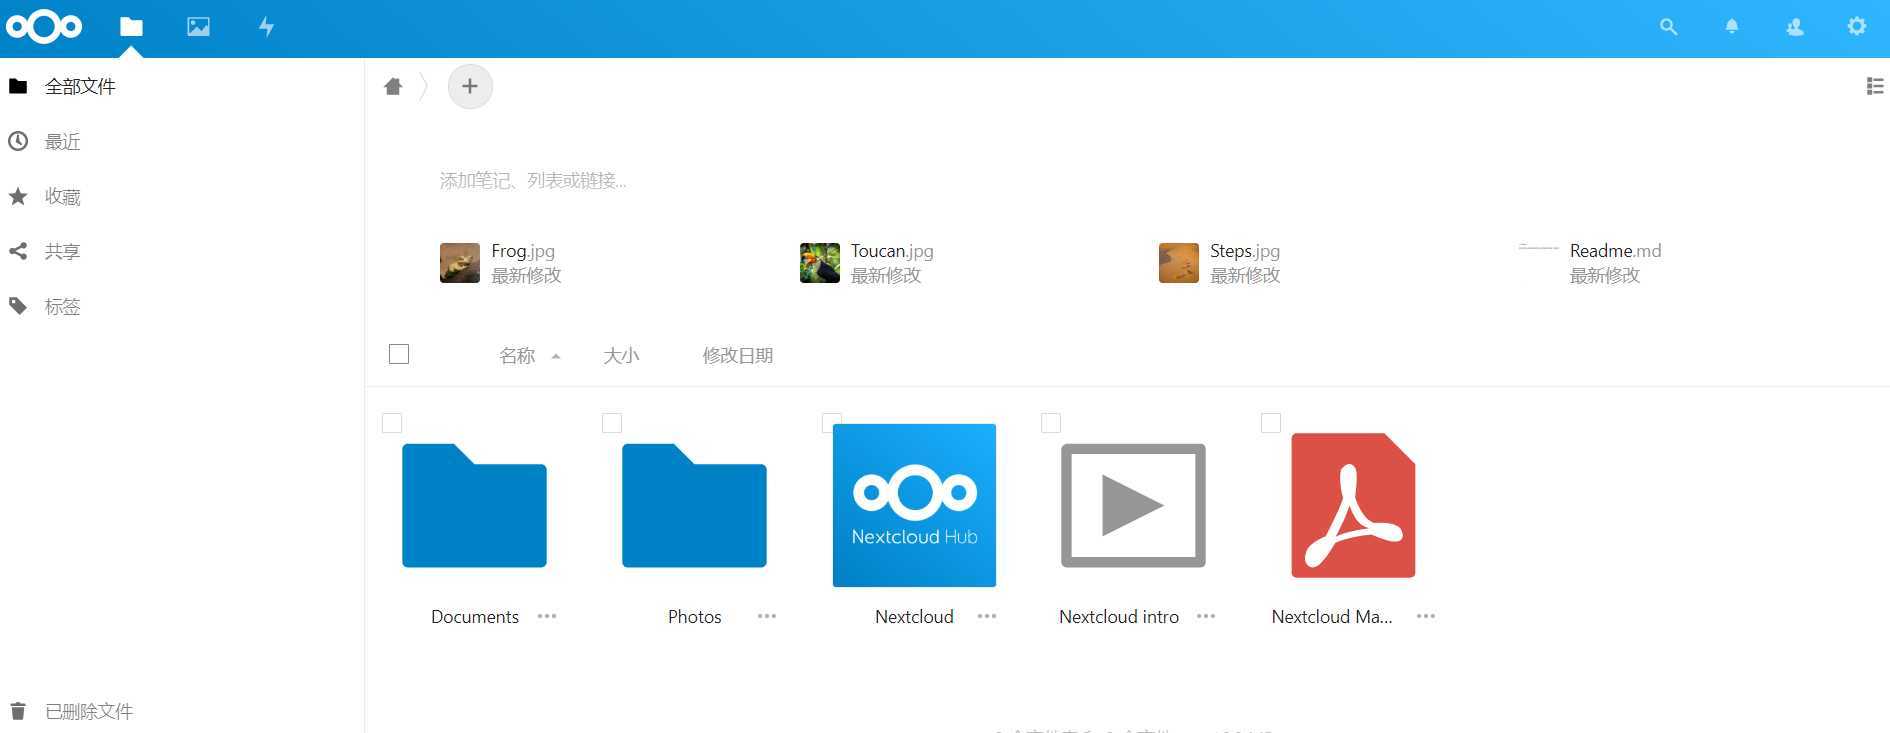The width and height of the screenshot is (1890, 733).
Task: Click the Steps.jpg thumbnail image
Action: pos(1179,263)
